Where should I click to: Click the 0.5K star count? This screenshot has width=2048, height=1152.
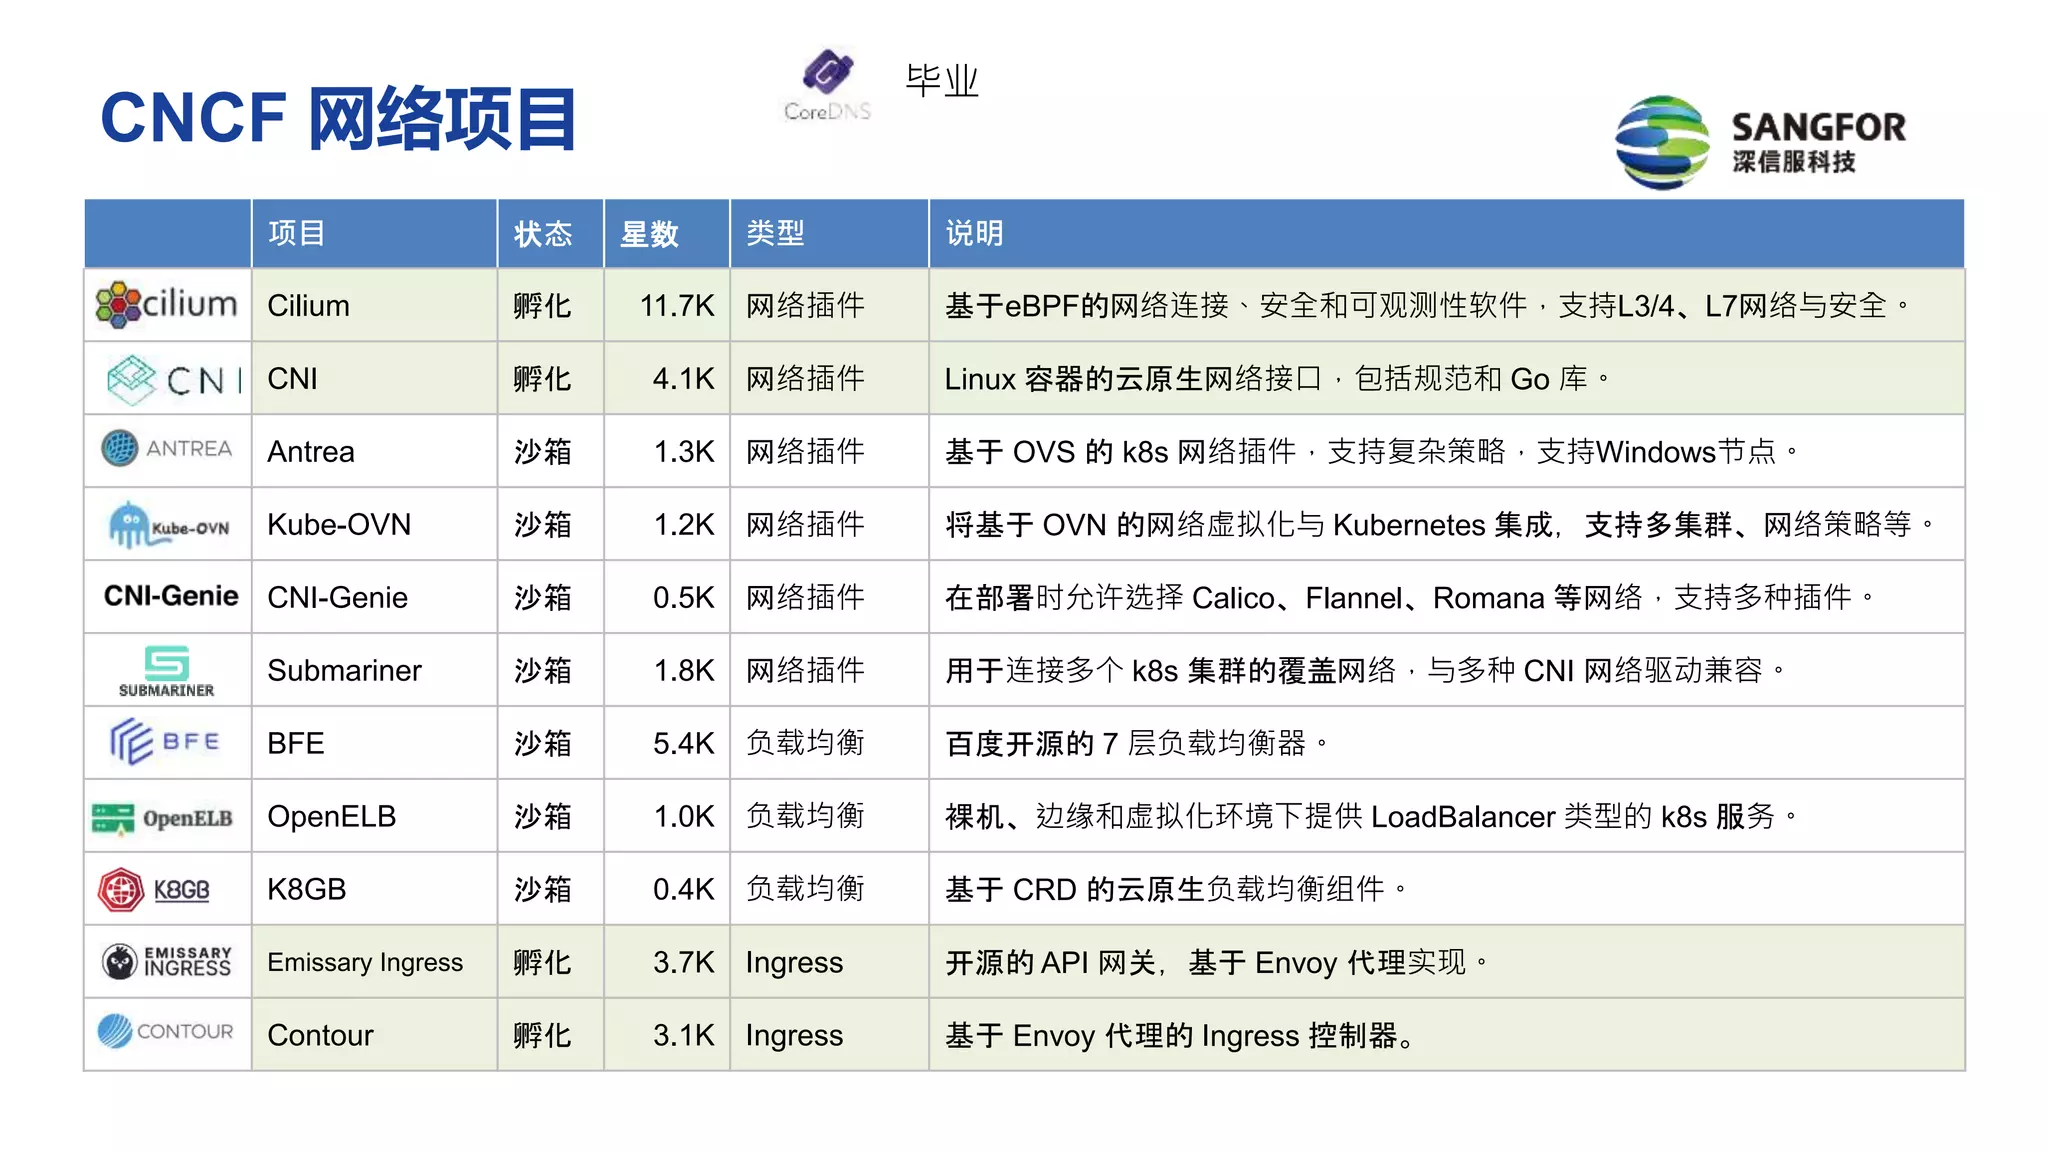(x=684, y=597)
